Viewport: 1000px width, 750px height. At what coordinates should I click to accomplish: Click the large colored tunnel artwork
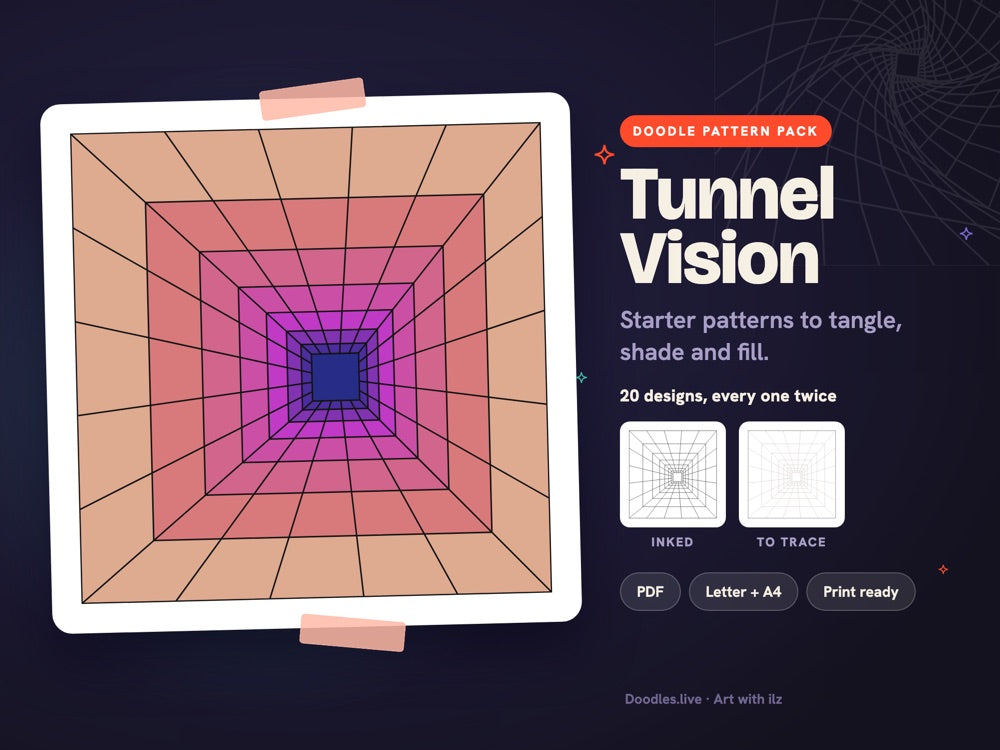[x=311, y=362]
